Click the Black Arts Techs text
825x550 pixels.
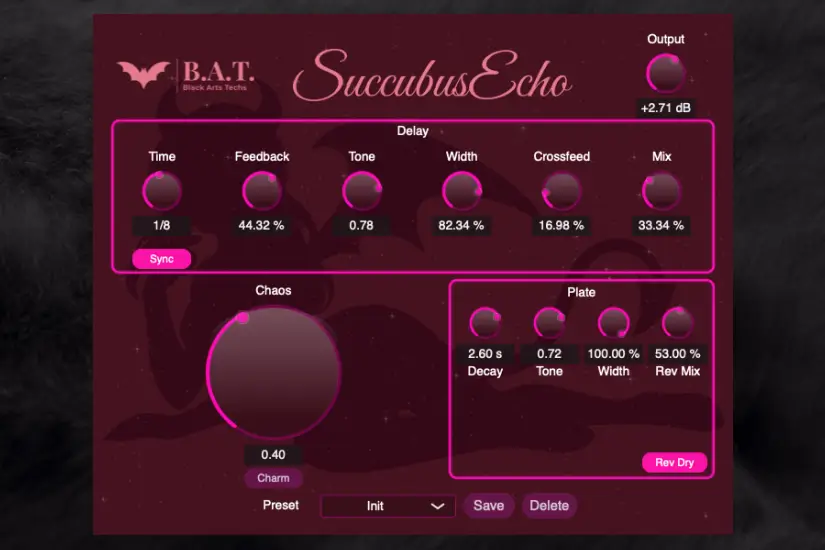[x=215, y=87]
